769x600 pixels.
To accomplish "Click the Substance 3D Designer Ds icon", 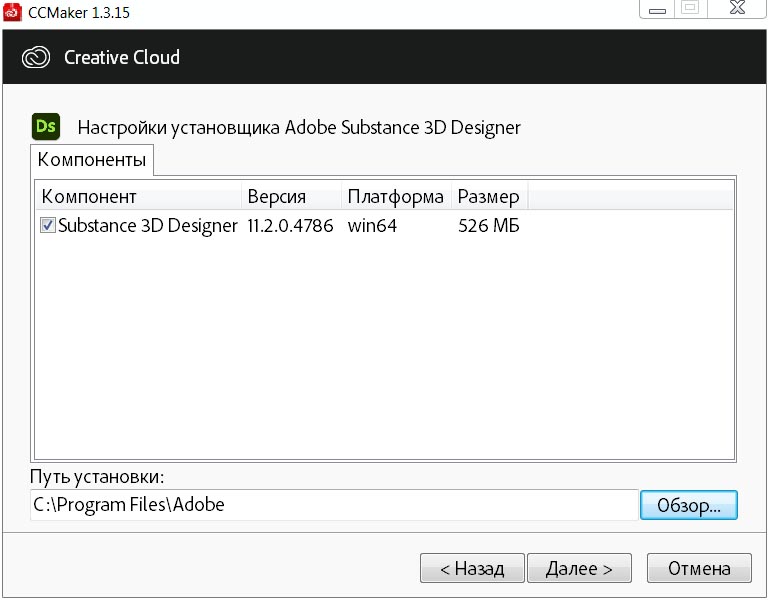I will tap(46, 127).
